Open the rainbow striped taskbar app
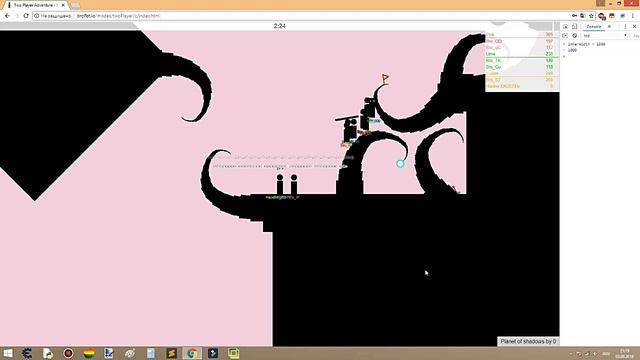Viewport: 640px width, 360px height. coord(89,353)
